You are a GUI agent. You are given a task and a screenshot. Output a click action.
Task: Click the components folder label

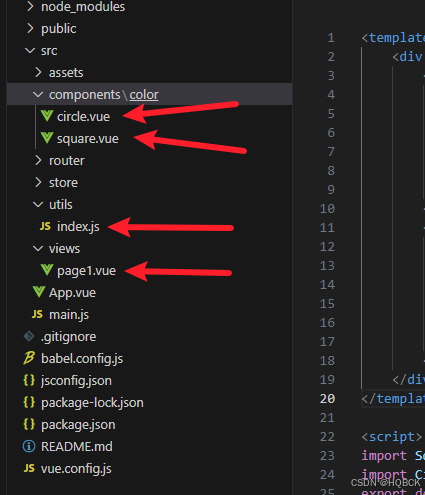[x=85, y=95]
